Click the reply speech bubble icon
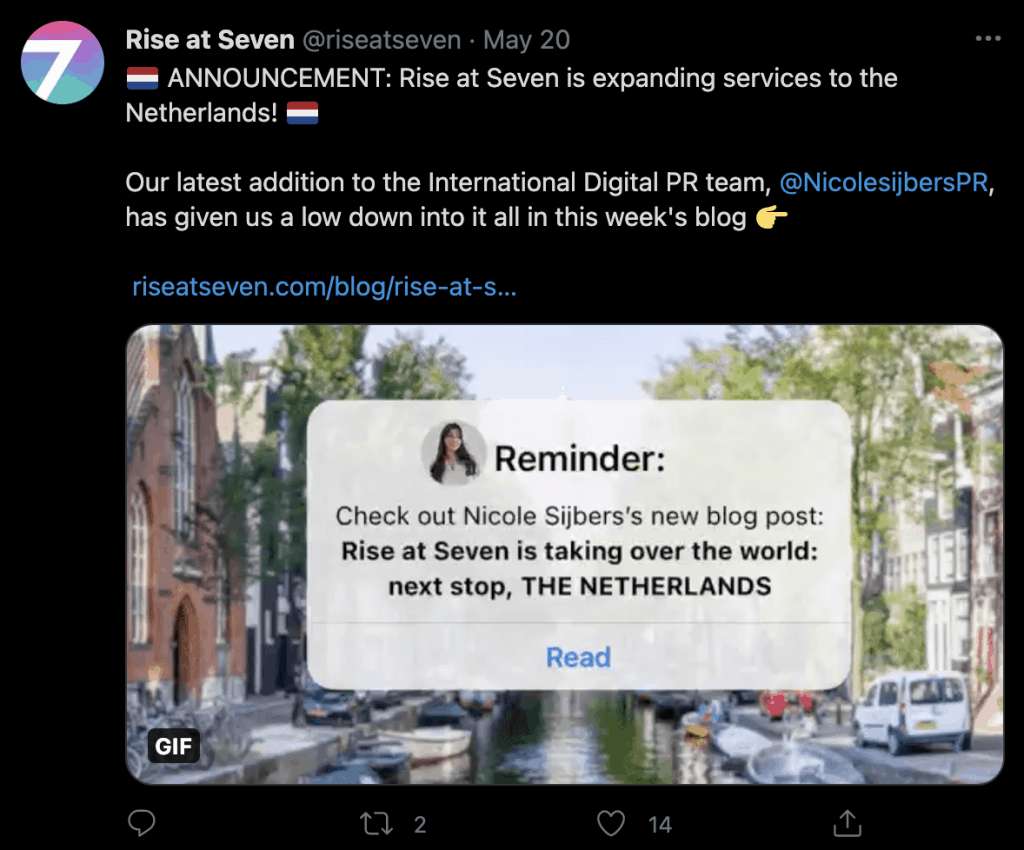Viewport: 1024px width, 850px height. tap(141, 823)
